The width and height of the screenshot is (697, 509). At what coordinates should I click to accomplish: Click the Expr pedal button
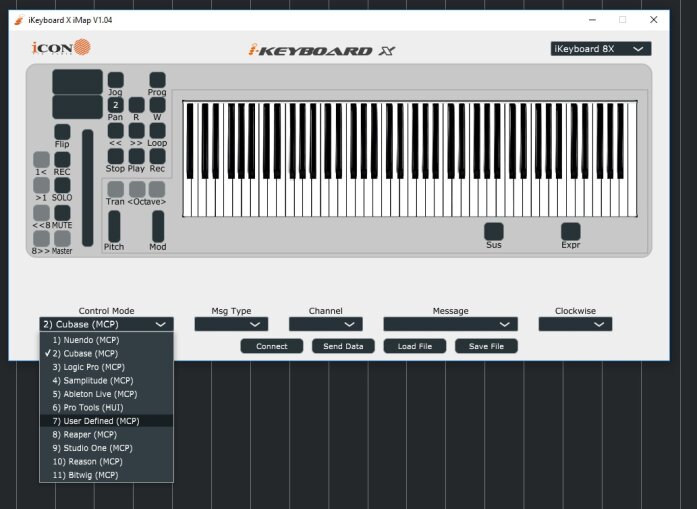coord(571,232)
